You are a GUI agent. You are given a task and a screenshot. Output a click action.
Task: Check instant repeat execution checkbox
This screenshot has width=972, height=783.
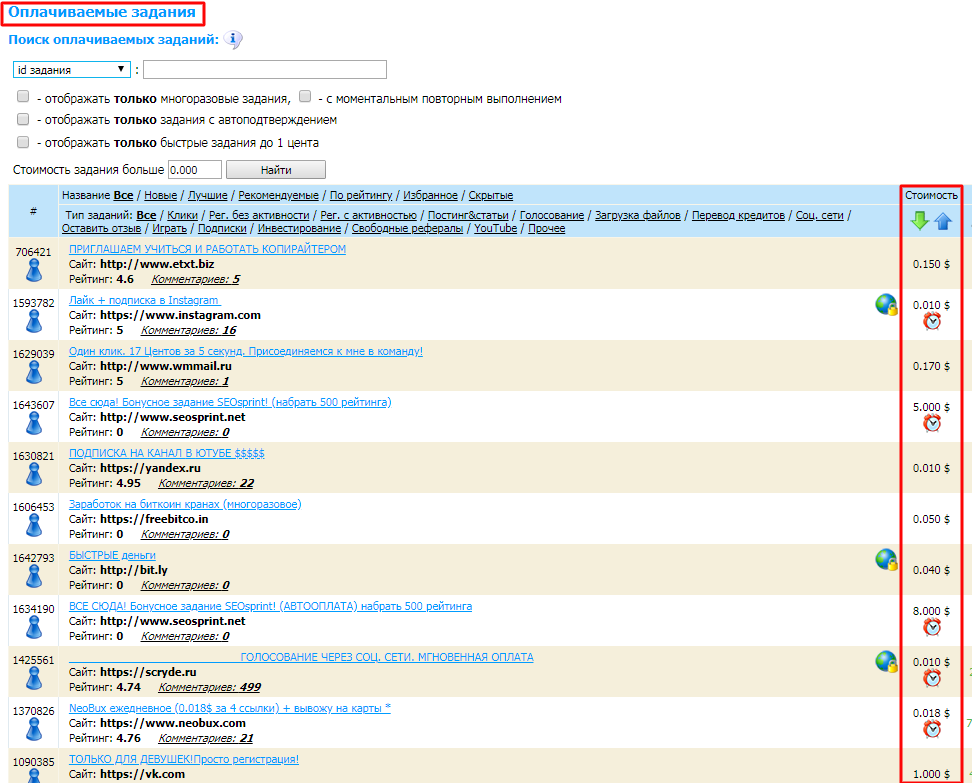point(305,96)
